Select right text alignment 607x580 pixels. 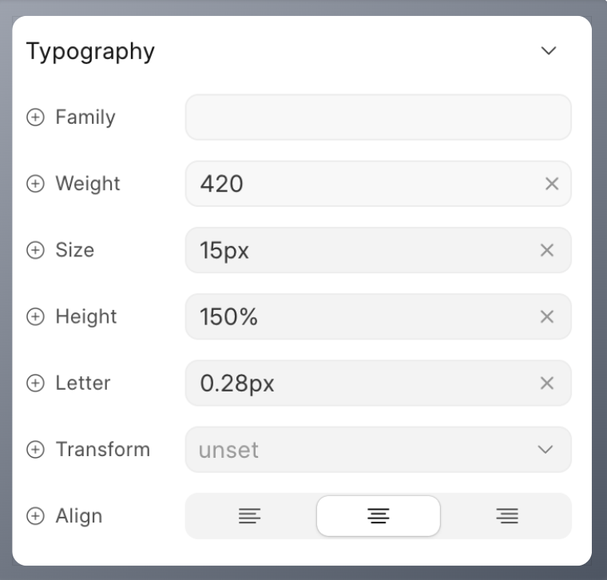(507, 516)
